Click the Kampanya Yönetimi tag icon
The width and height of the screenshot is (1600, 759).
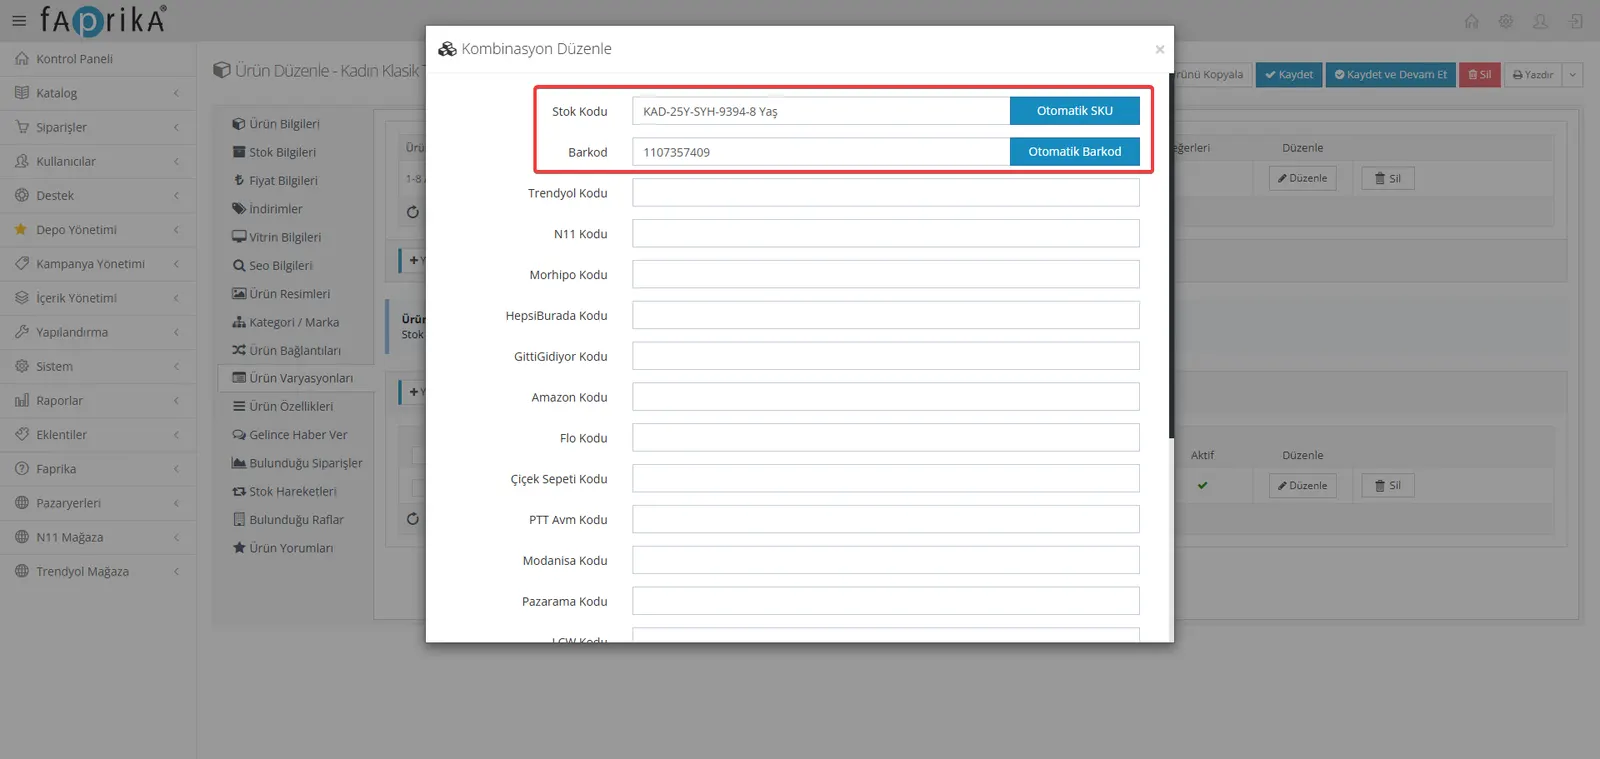click(x=22, y=264)
